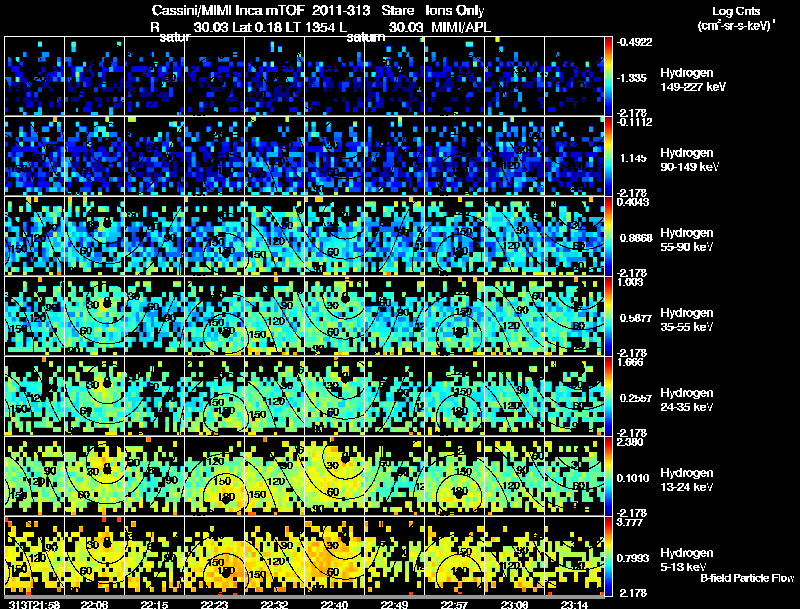
Task: Open the 149-227 keV panel at 313T21:58
Action: 35,75
